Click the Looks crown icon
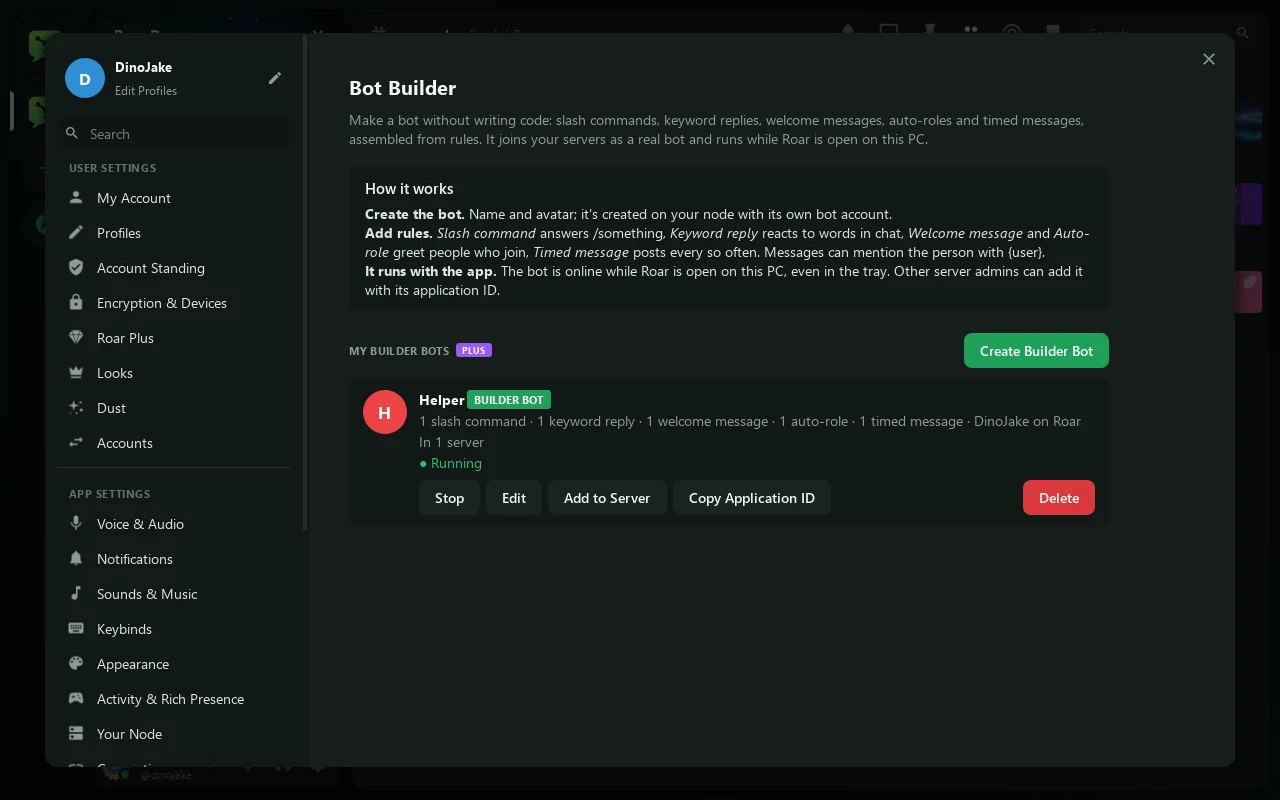The width and height of the screenshot is (1280, 800). (76, 373)
